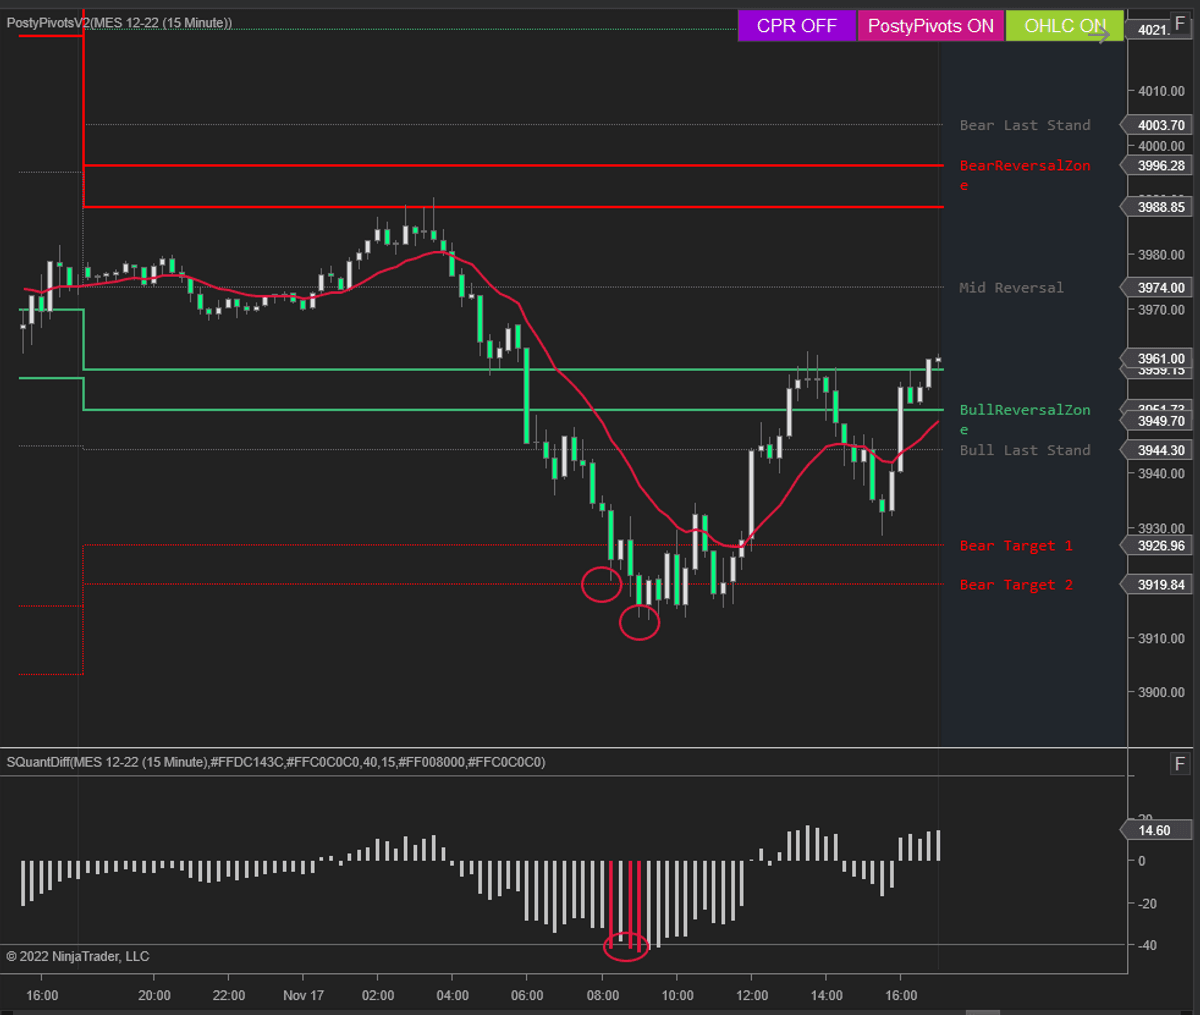Viewport: 1200px width, 1015px height.
Task: Click the BullReversalZone label text
Action: tap(1024, 410)
